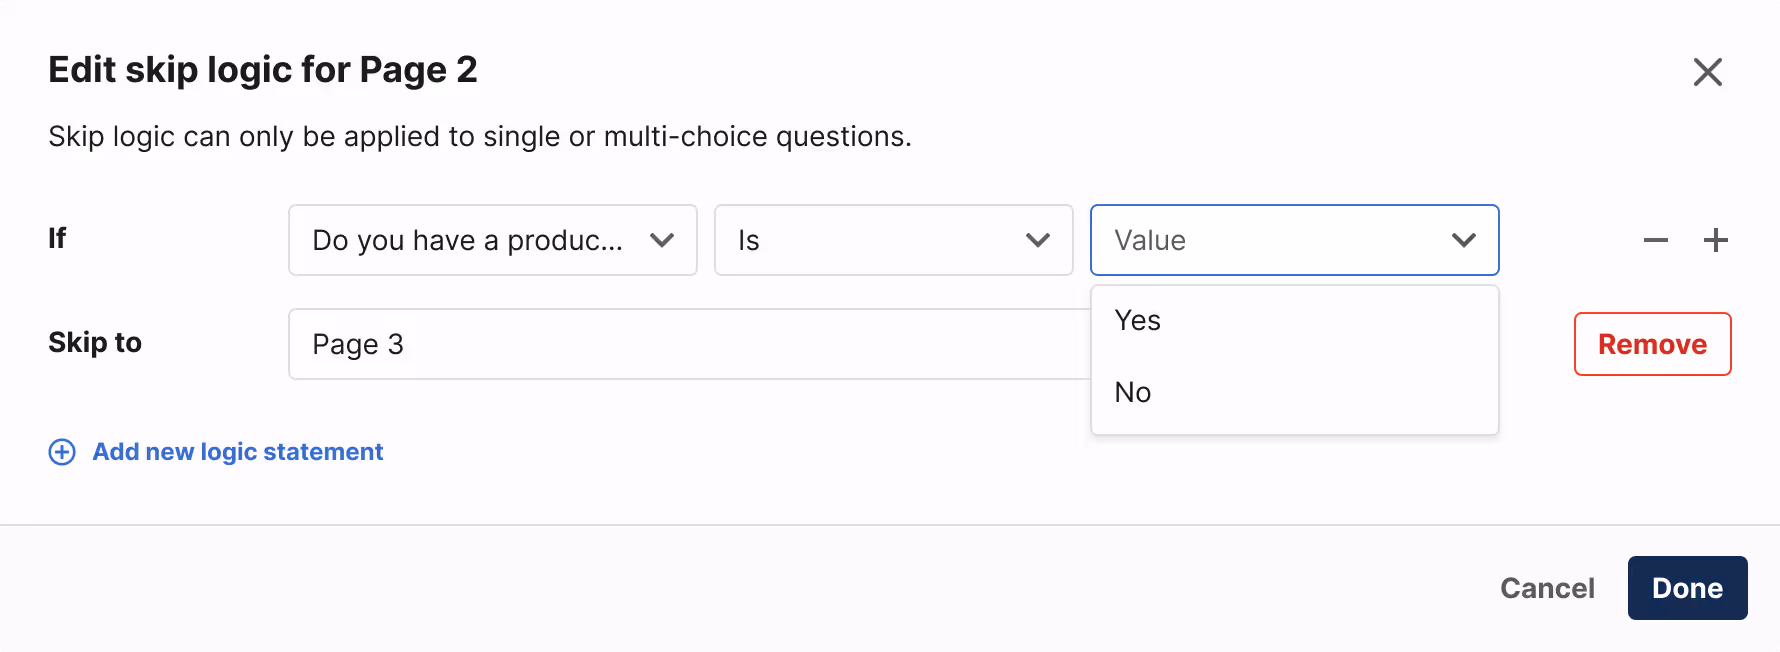This screenshot has width=1780, height=652.
Task: Click the 'Edit skip logic for Page 2' heading
Action: (x=263, y=70)
